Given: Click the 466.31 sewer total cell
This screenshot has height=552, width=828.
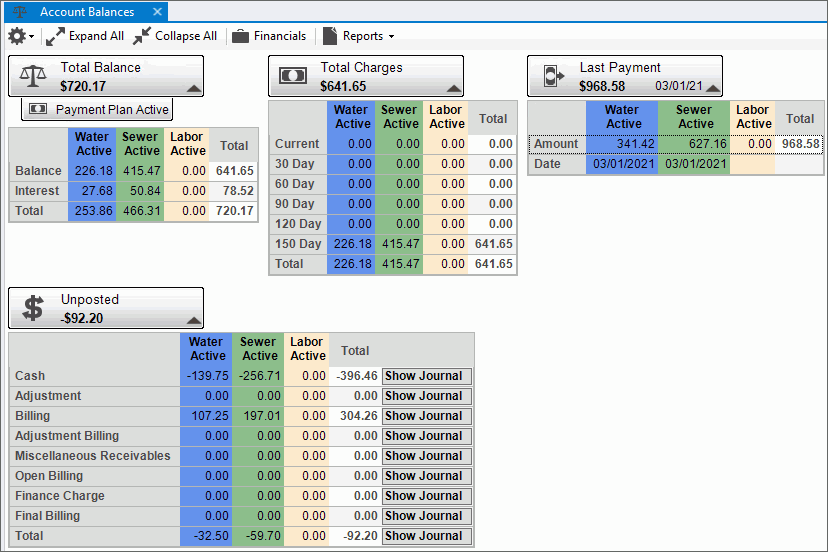Looking at the screenshot, I should point(142,211).
